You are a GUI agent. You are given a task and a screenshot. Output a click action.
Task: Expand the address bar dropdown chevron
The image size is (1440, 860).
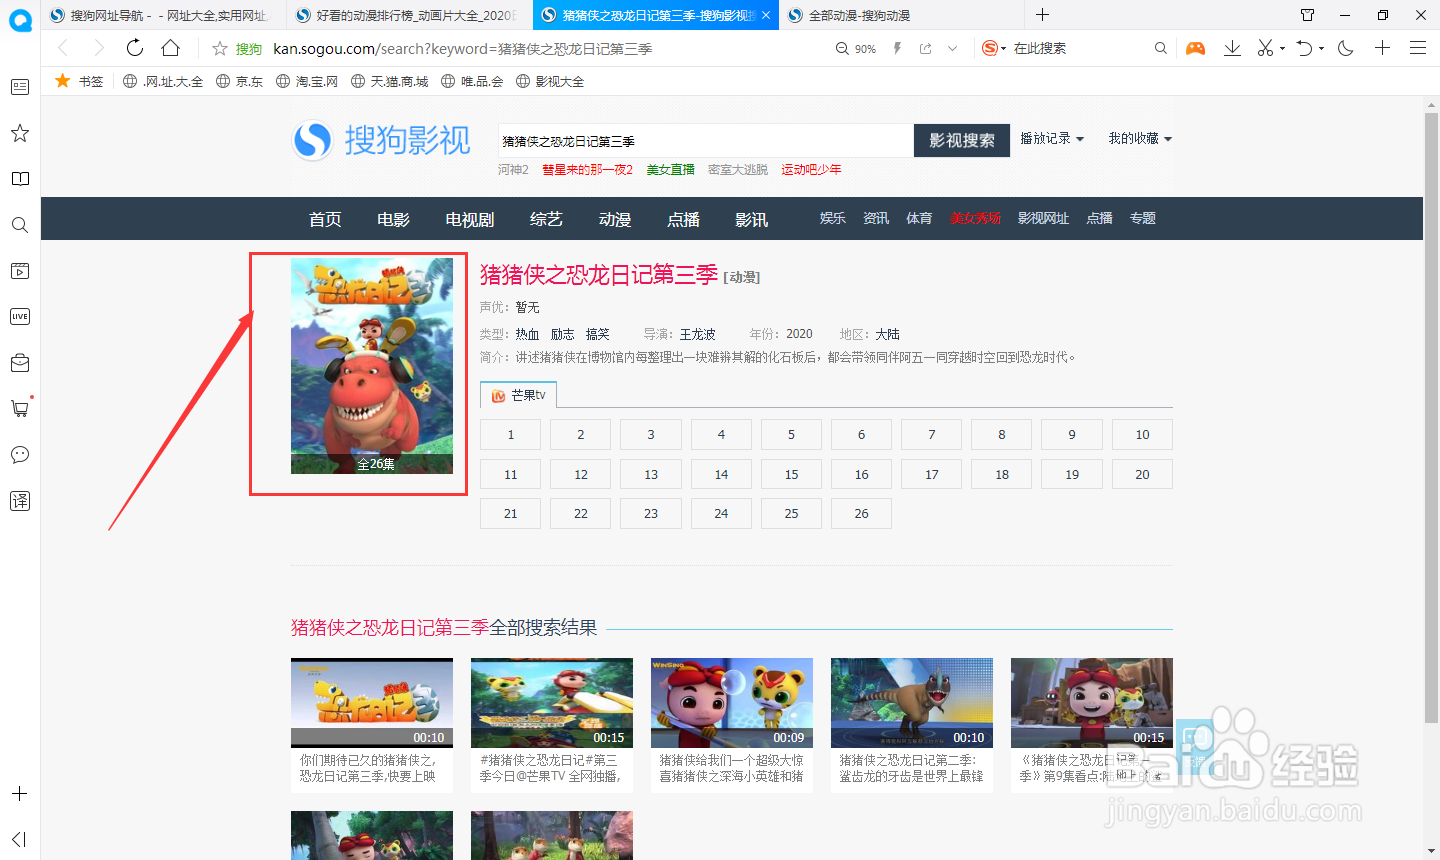click(x=952, y=48)
